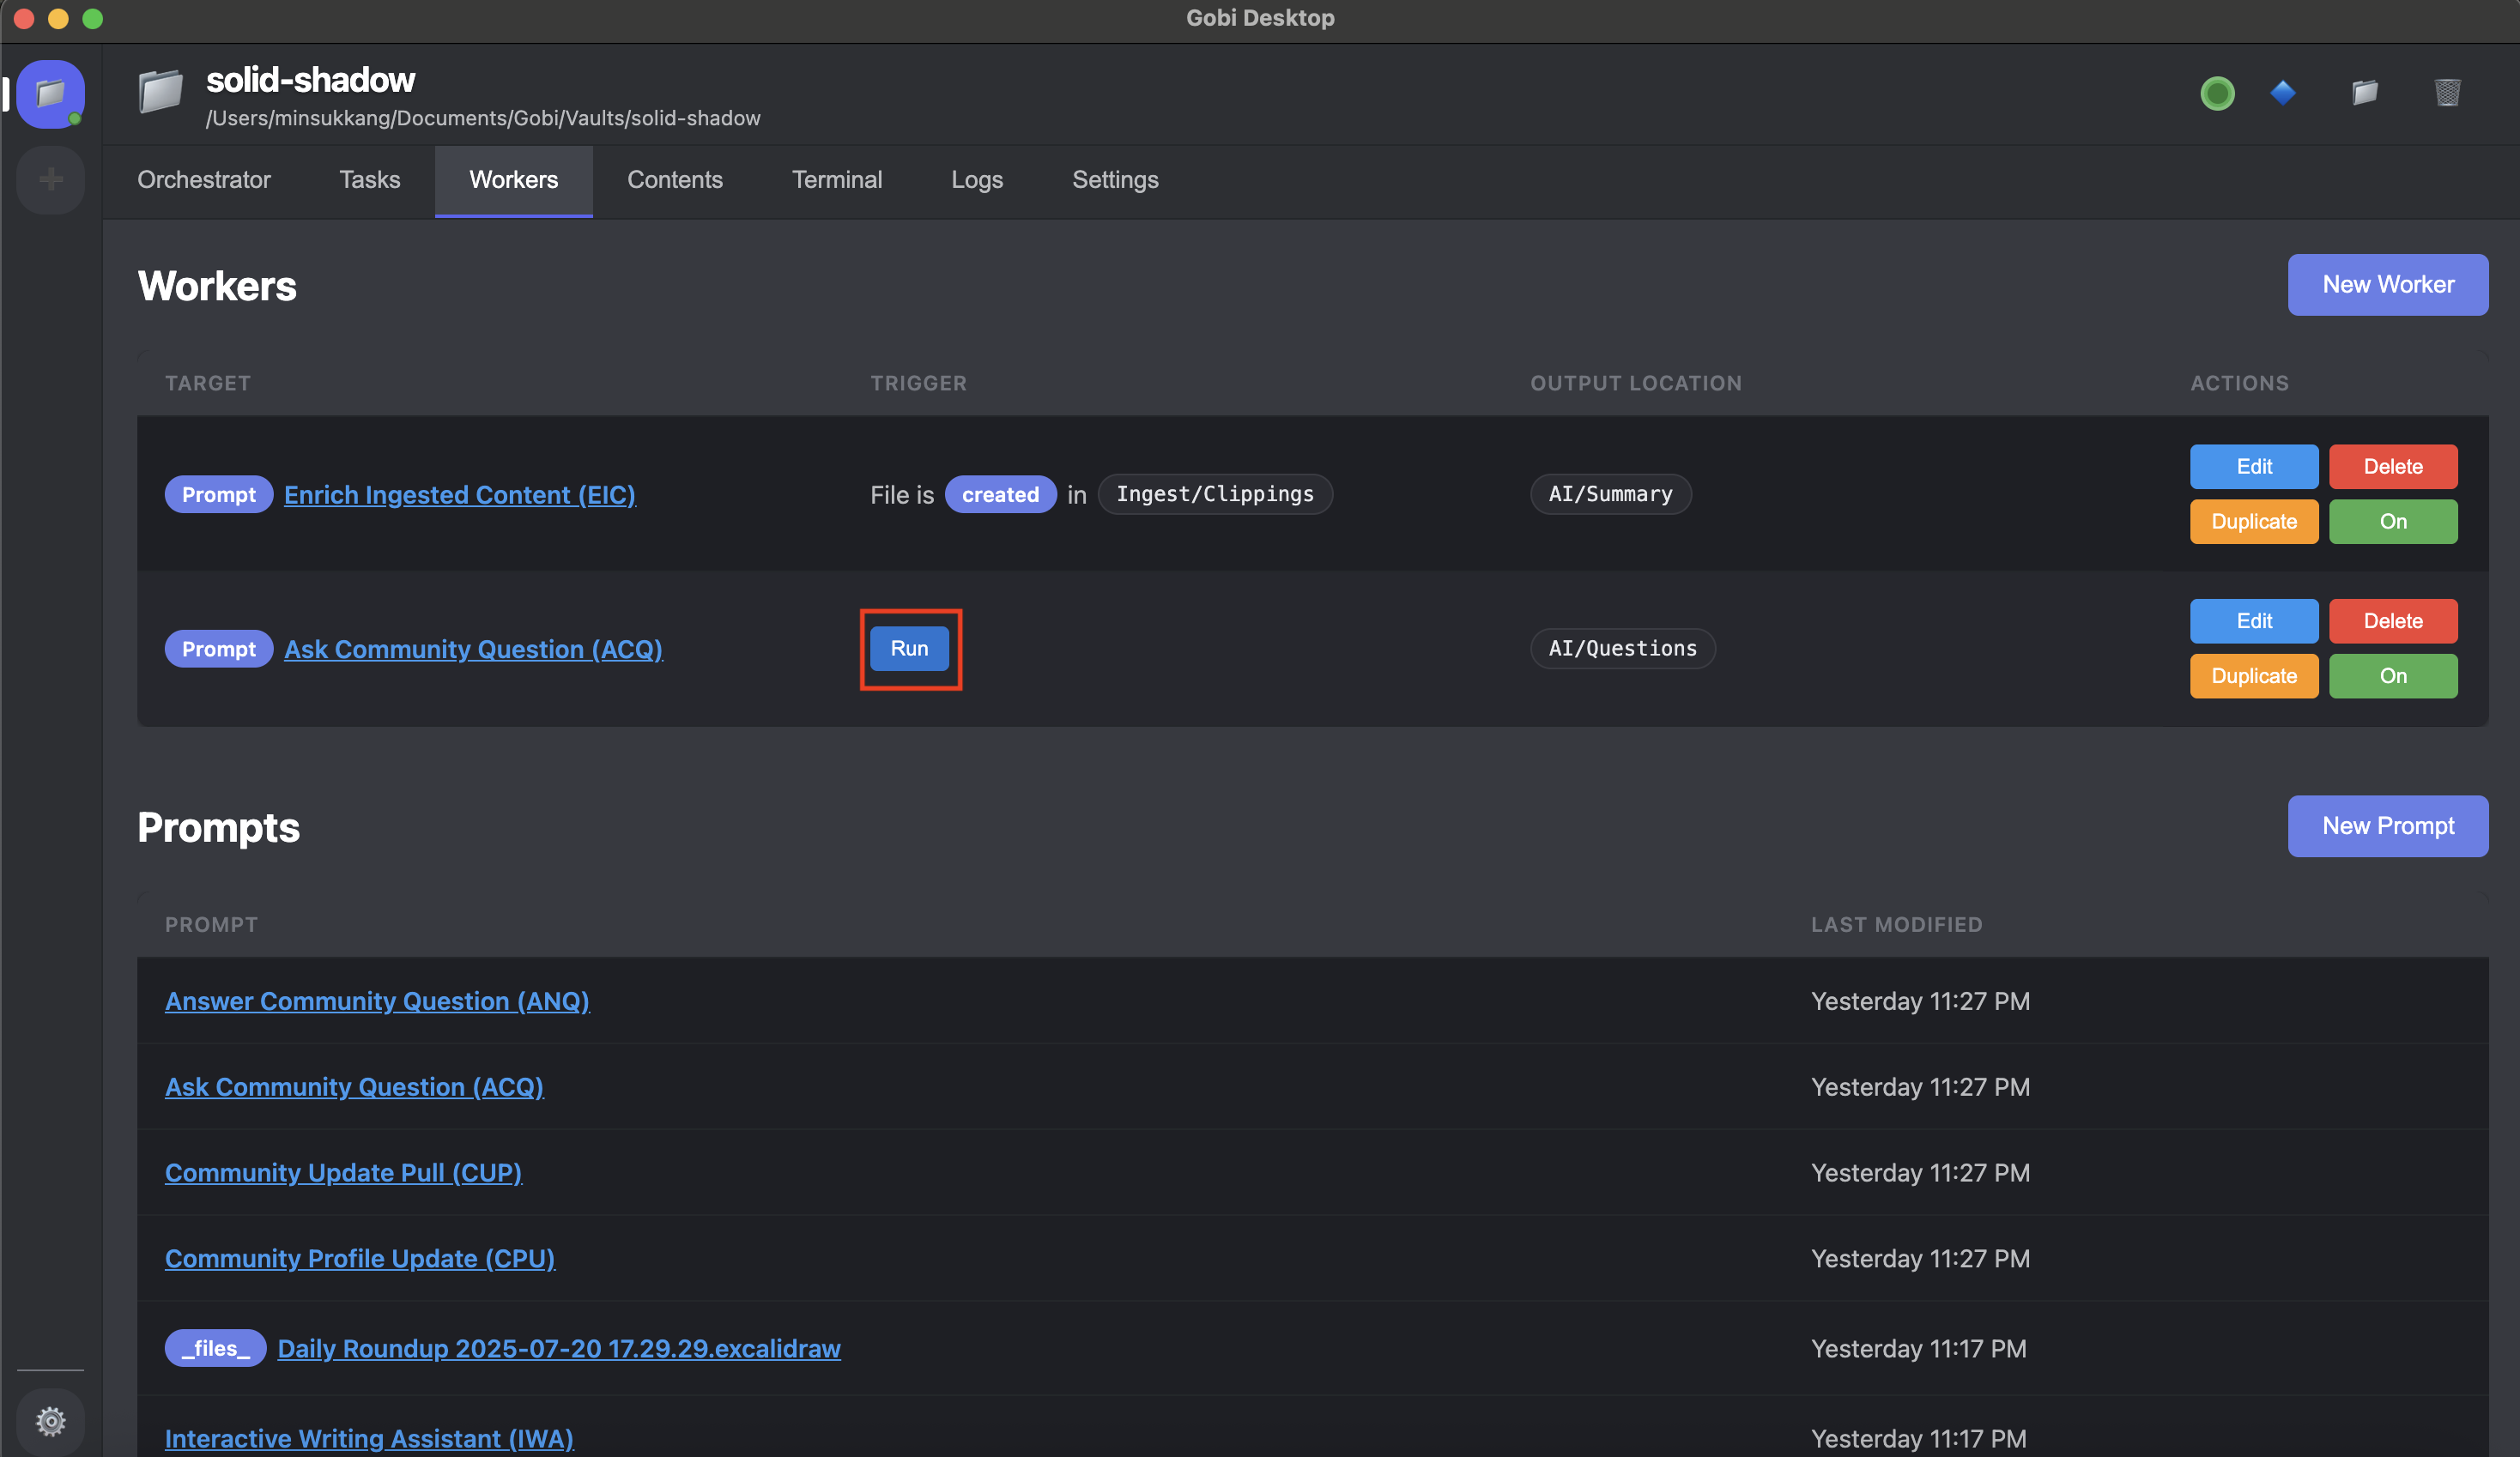
Task: Create a New Prompt
Action: tap(2387, 826)
